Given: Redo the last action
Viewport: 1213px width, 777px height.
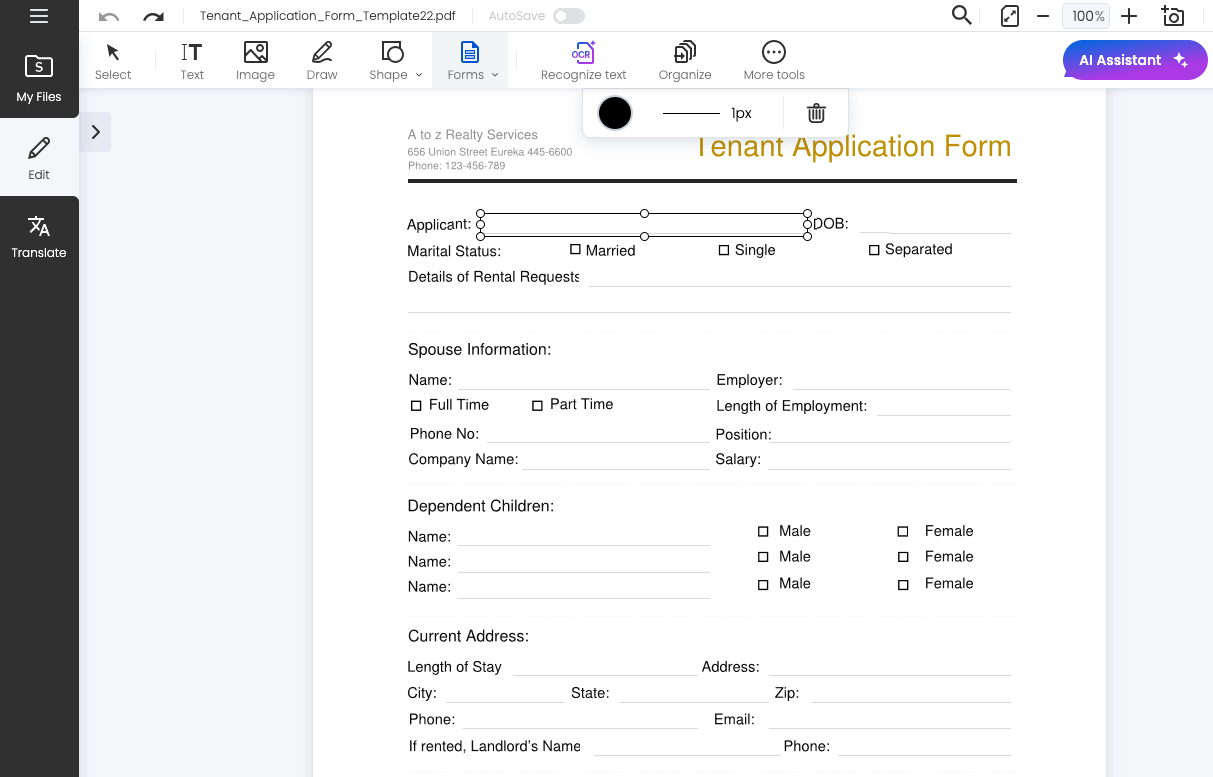Looking at the screenshot, I should pos(153,17).
